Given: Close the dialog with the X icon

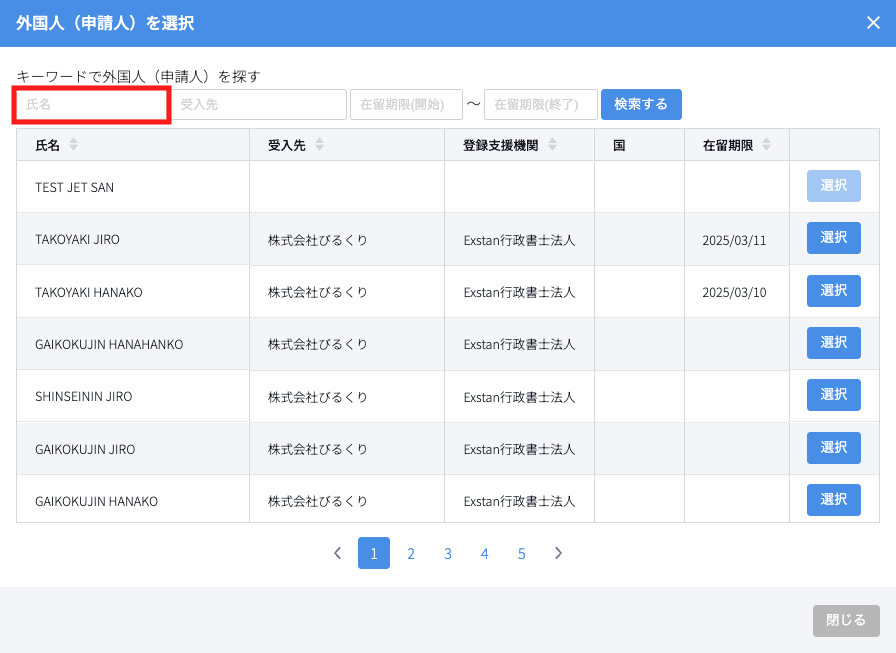Looking at the screenshot, I should [x=873, y=23].
